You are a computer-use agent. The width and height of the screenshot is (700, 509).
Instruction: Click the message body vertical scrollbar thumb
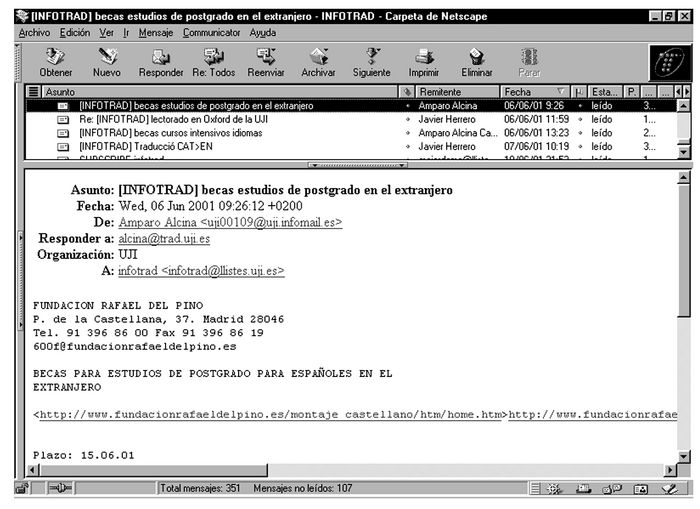tap(684, 251)
